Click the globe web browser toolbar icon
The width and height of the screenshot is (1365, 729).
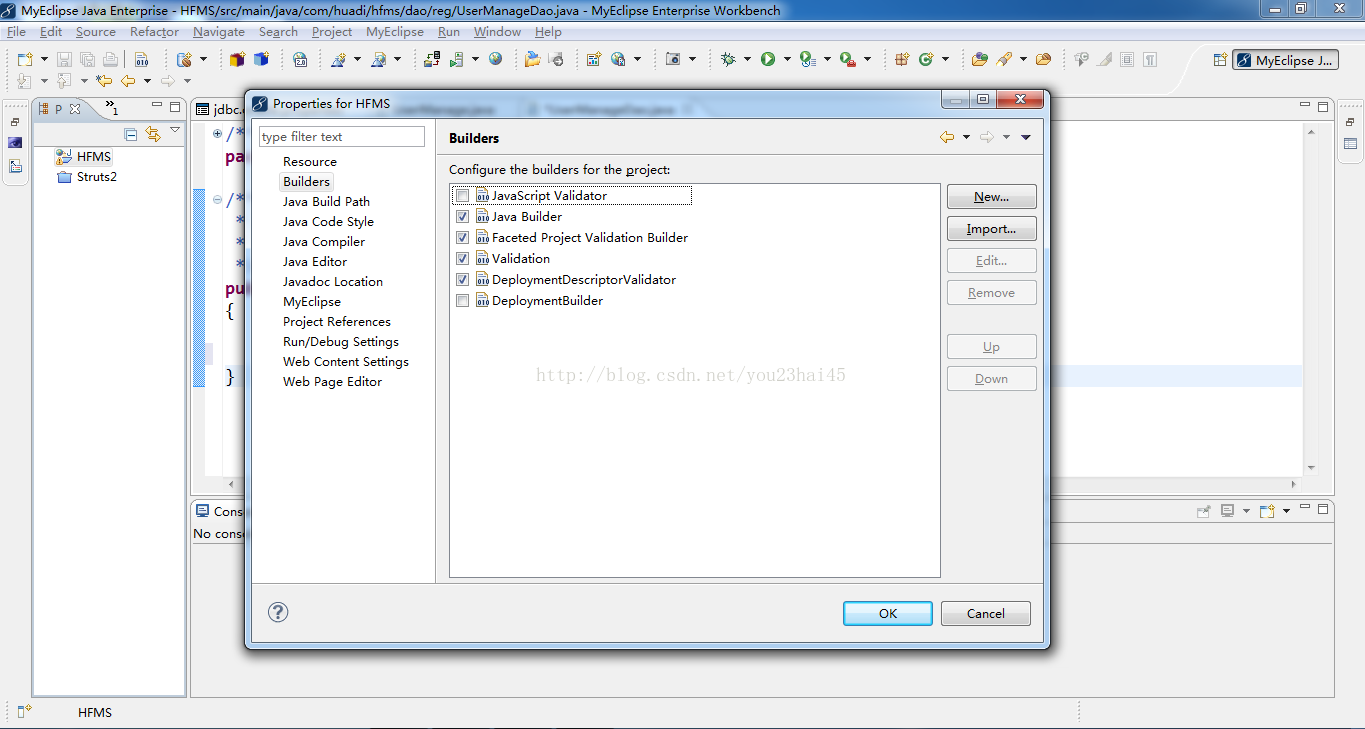tap(496, 59)
